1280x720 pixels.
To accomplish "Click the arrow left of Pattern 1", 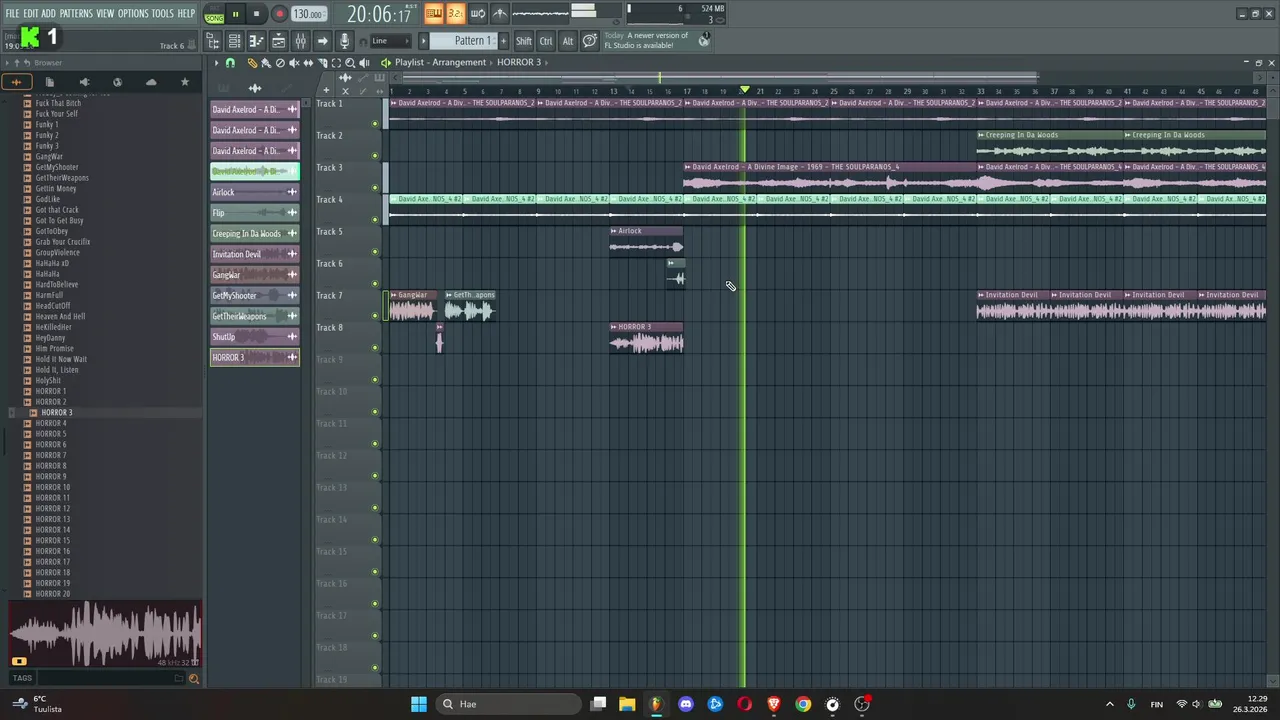I will click(x=423, y=41).
